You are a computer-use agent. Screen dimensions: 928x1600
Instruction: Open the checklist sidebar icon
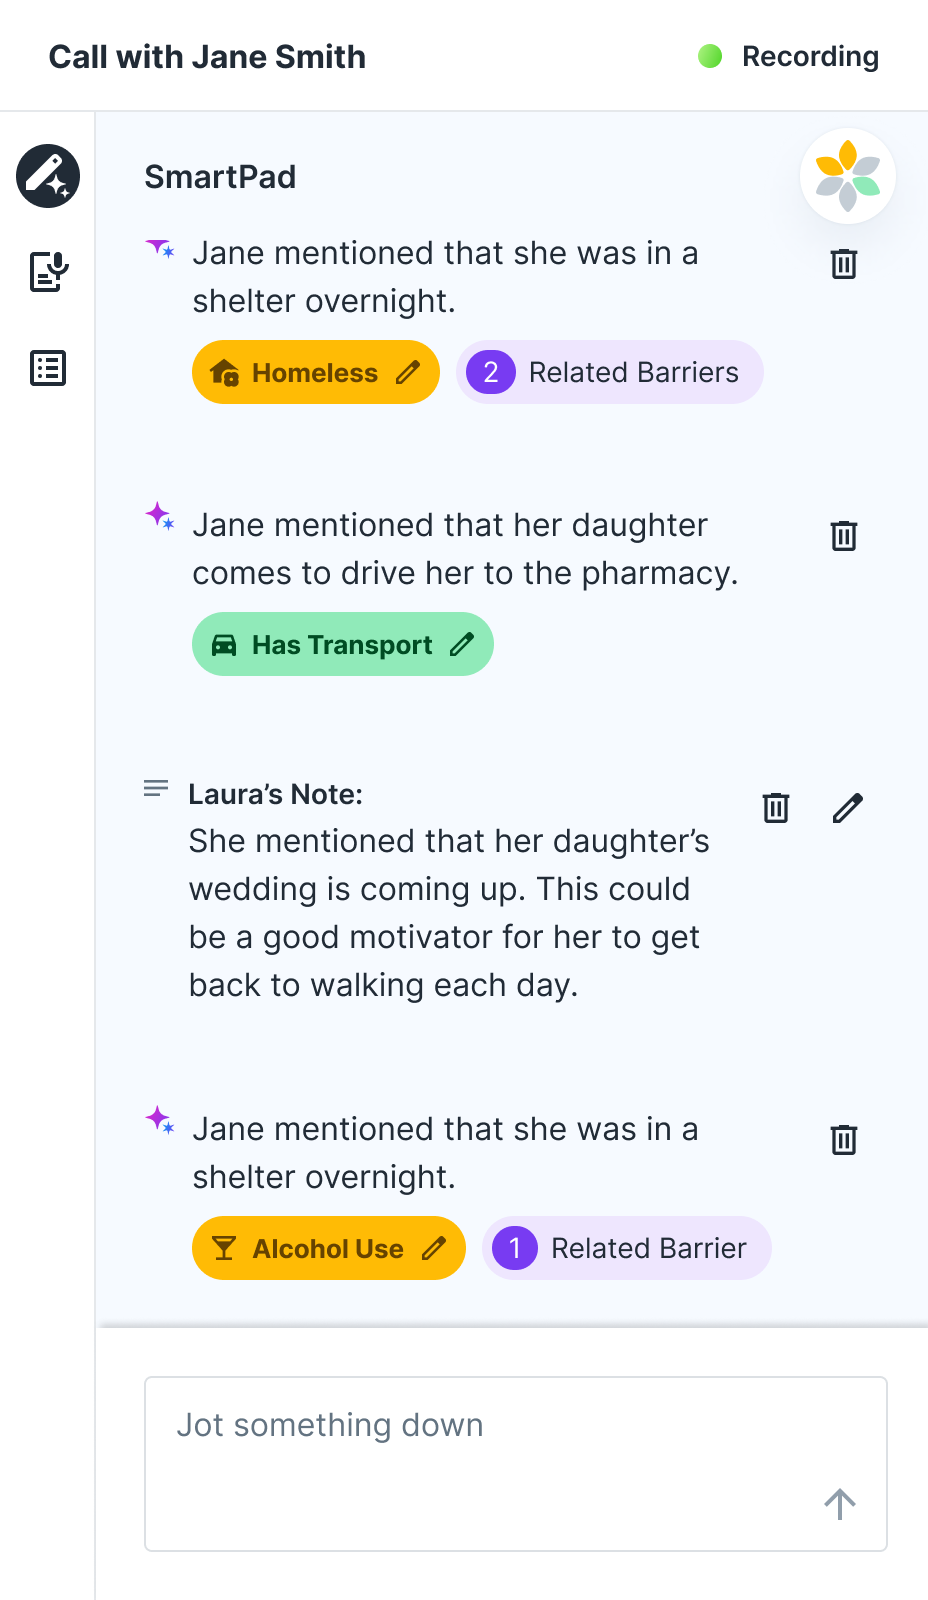(x=48, y=368)
